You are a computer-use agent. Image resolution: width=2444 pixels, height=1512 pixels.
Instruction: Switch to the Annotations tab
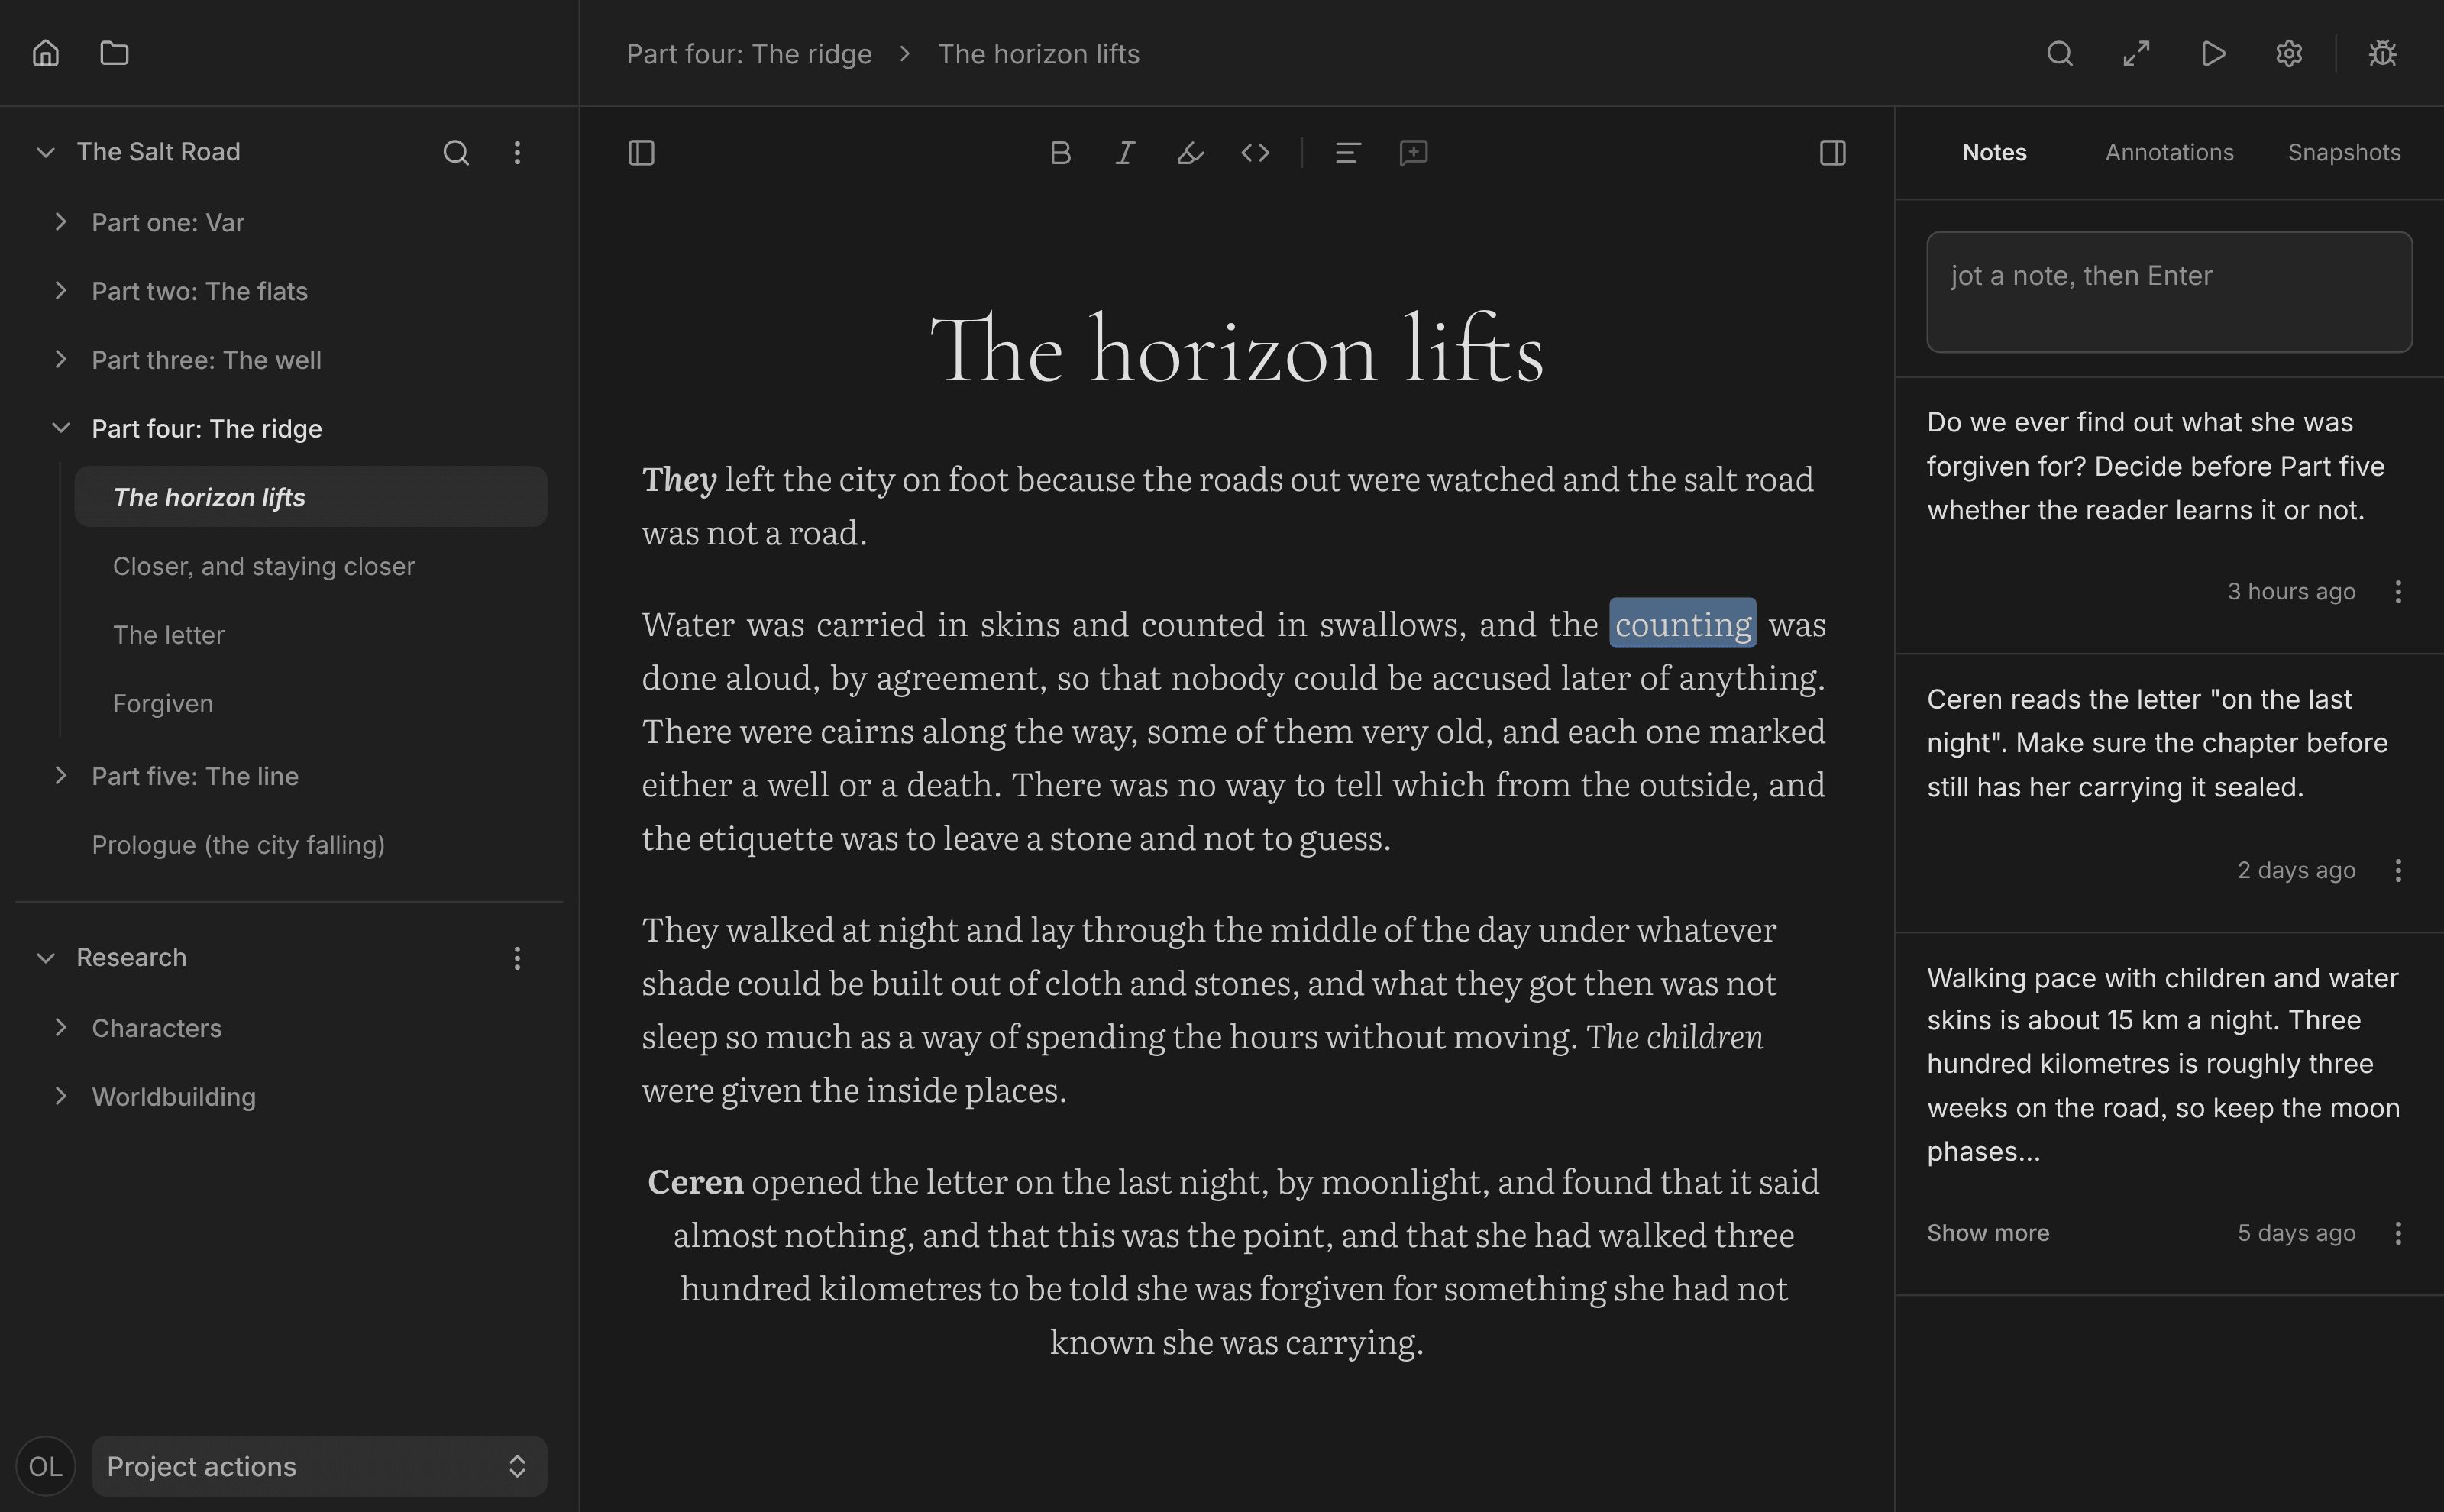(2169, 152)
